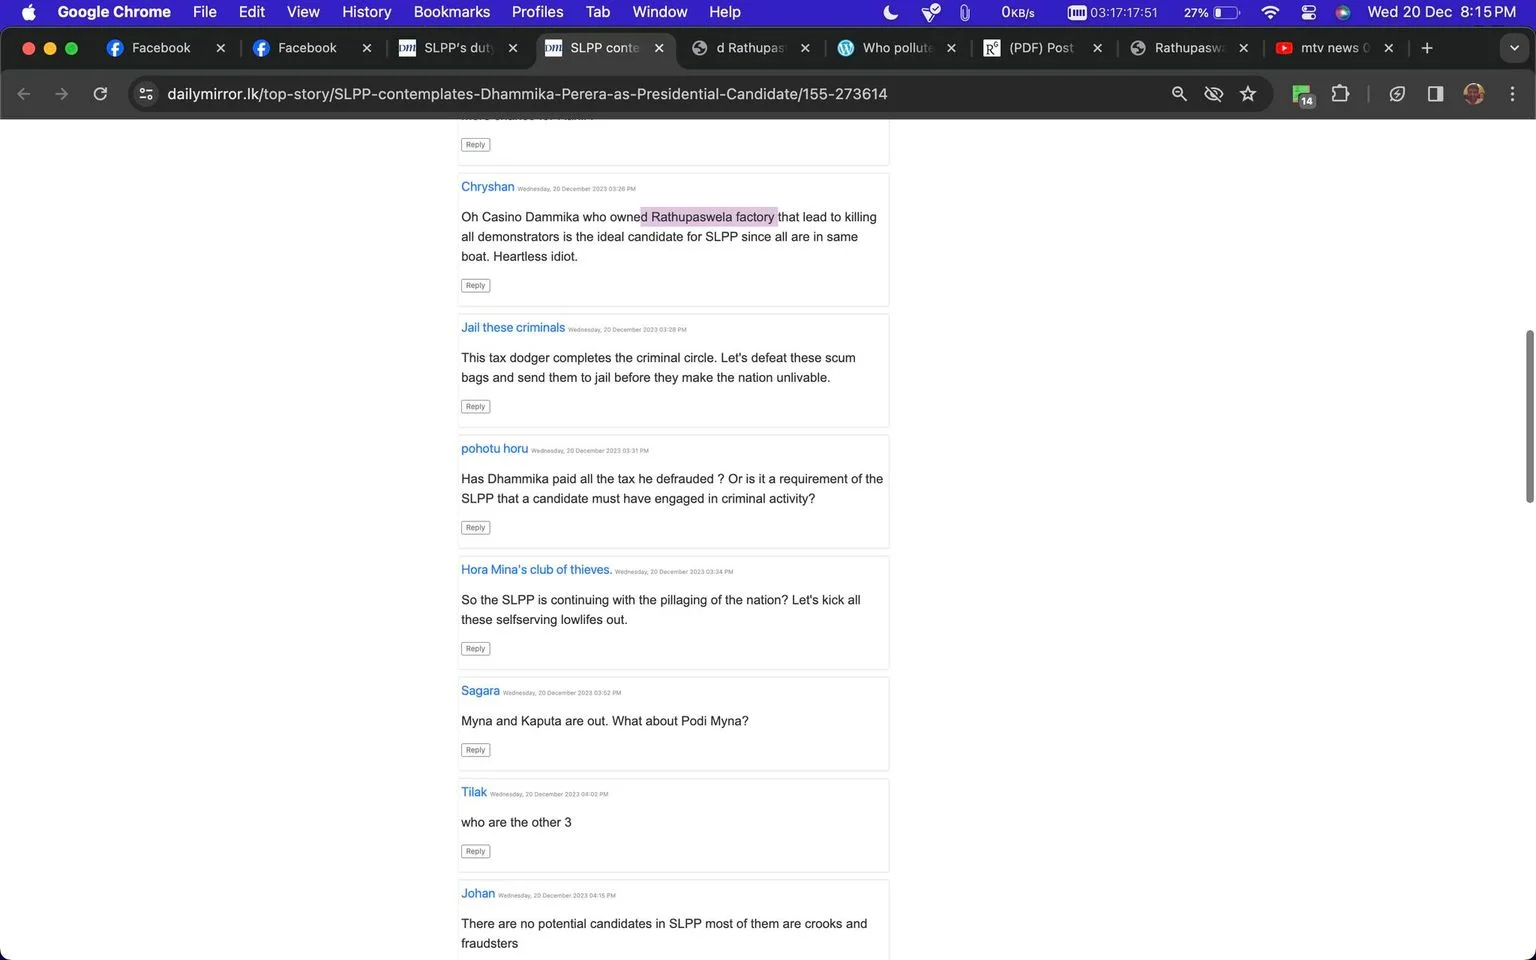This screenshot has height=960, width=1536.
Task: Toggle the crossed-eye tracking protection icon
Action: click(1214, 94)
